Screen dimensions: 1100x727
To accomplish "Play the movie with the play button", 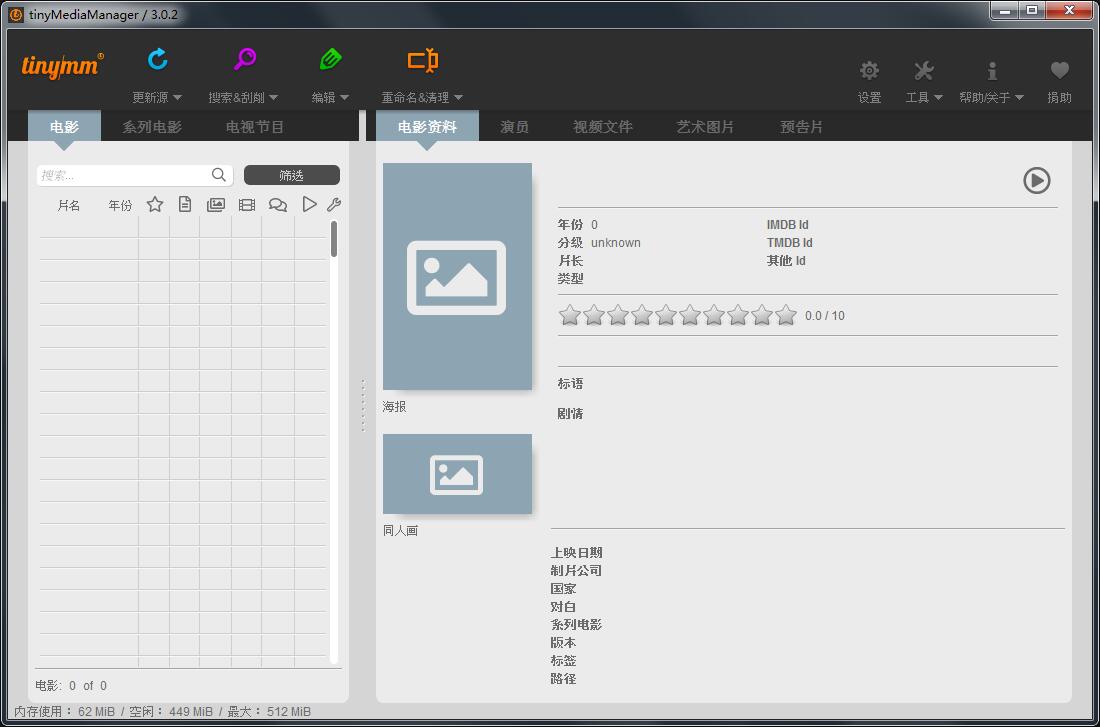I will pos(1036,180).
